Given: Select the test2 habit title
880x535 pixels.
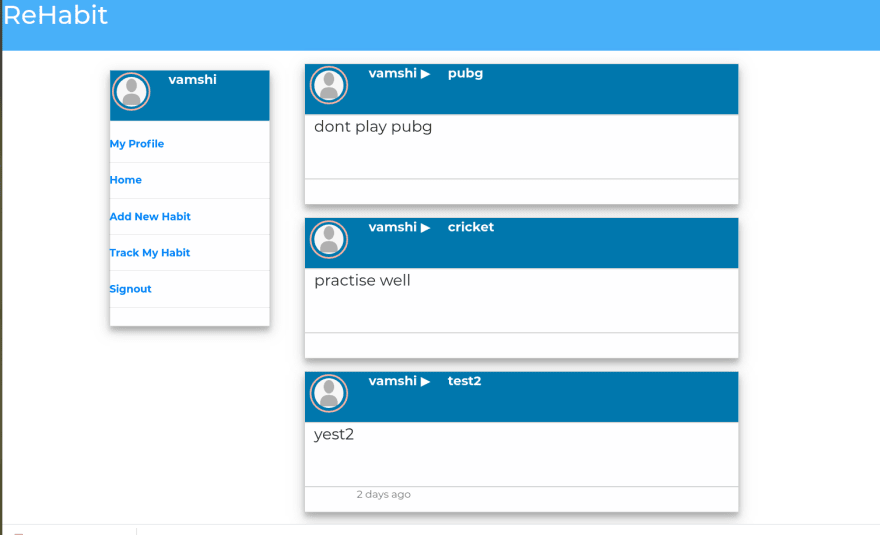Looking at the screenshot, I should pos(464,381).
